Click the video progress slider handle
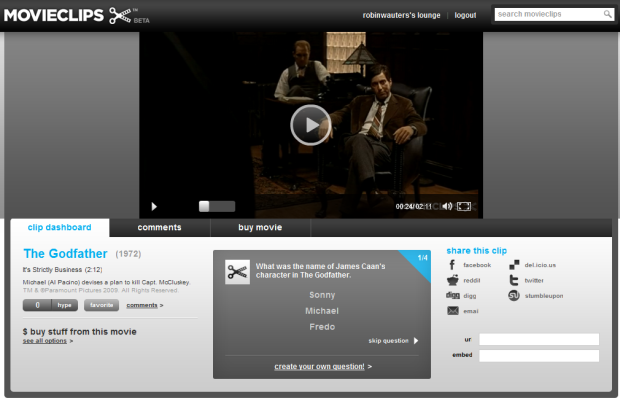 (x=204, y=206)
